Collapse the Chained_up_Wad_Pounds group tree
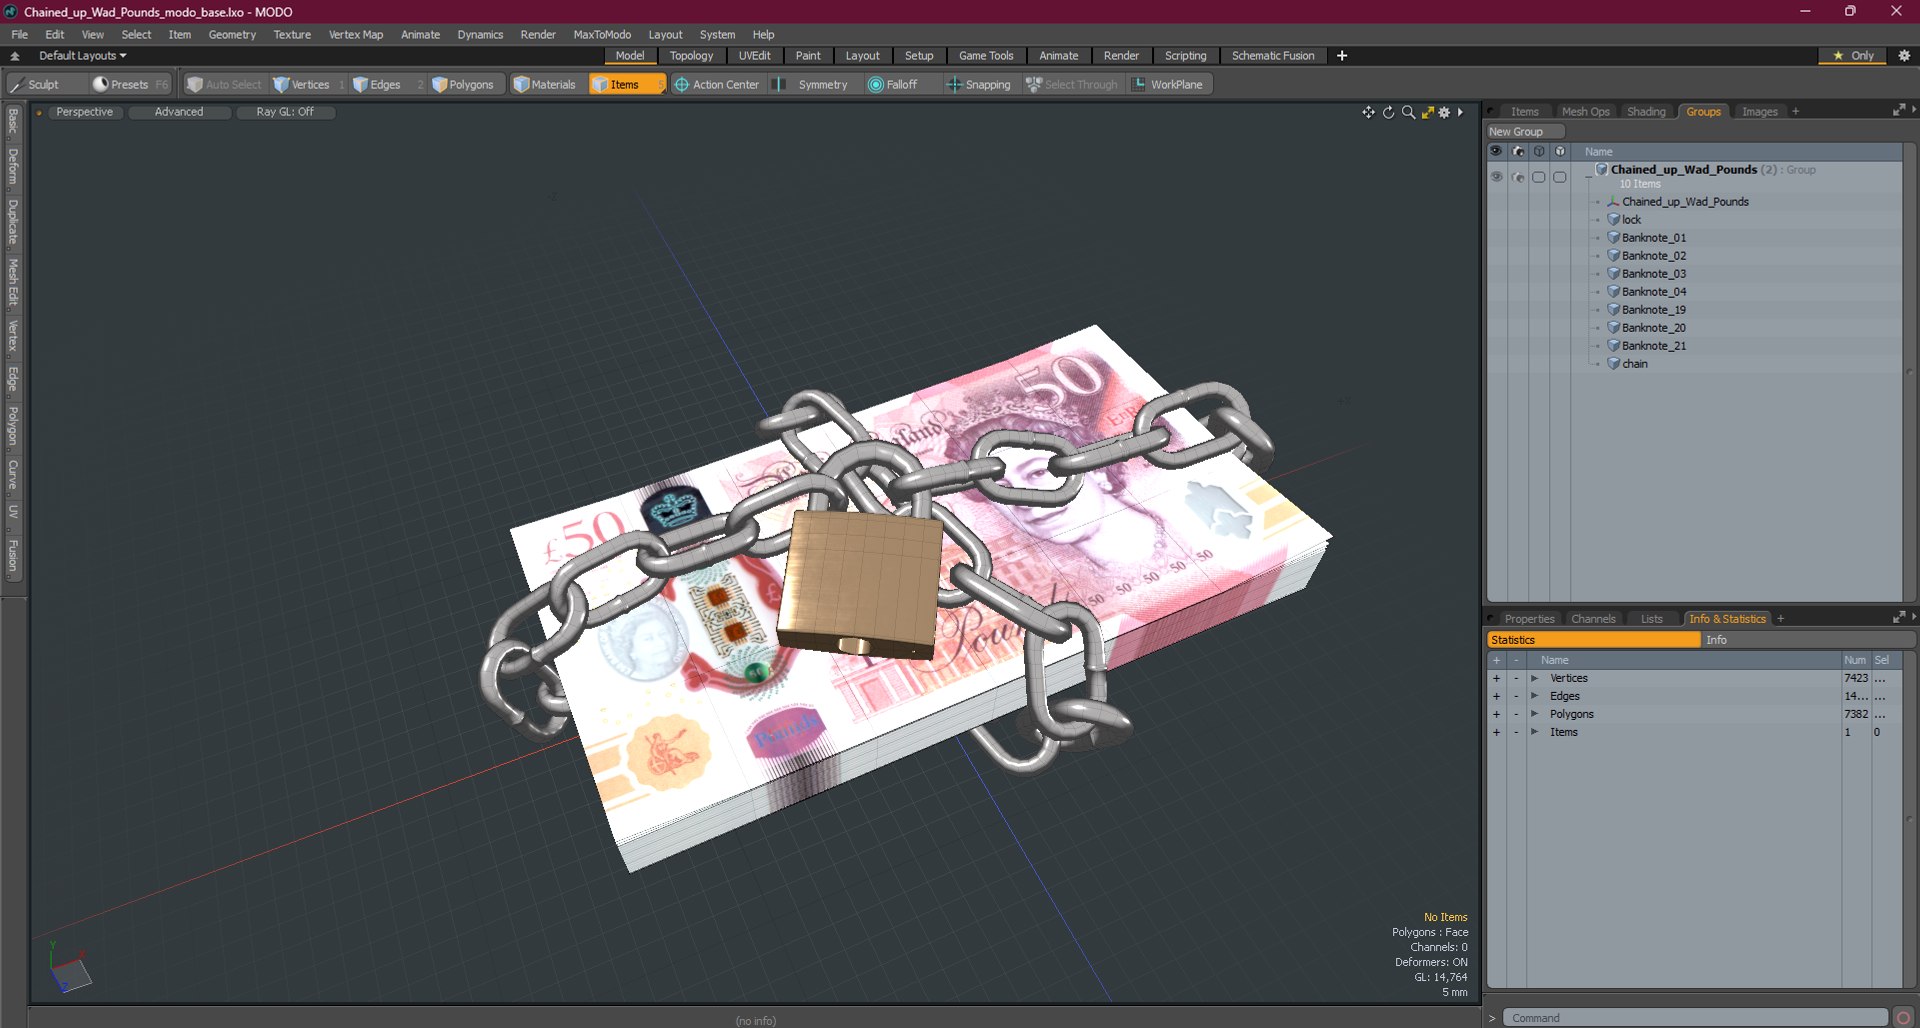 [x=1588, y=175]
